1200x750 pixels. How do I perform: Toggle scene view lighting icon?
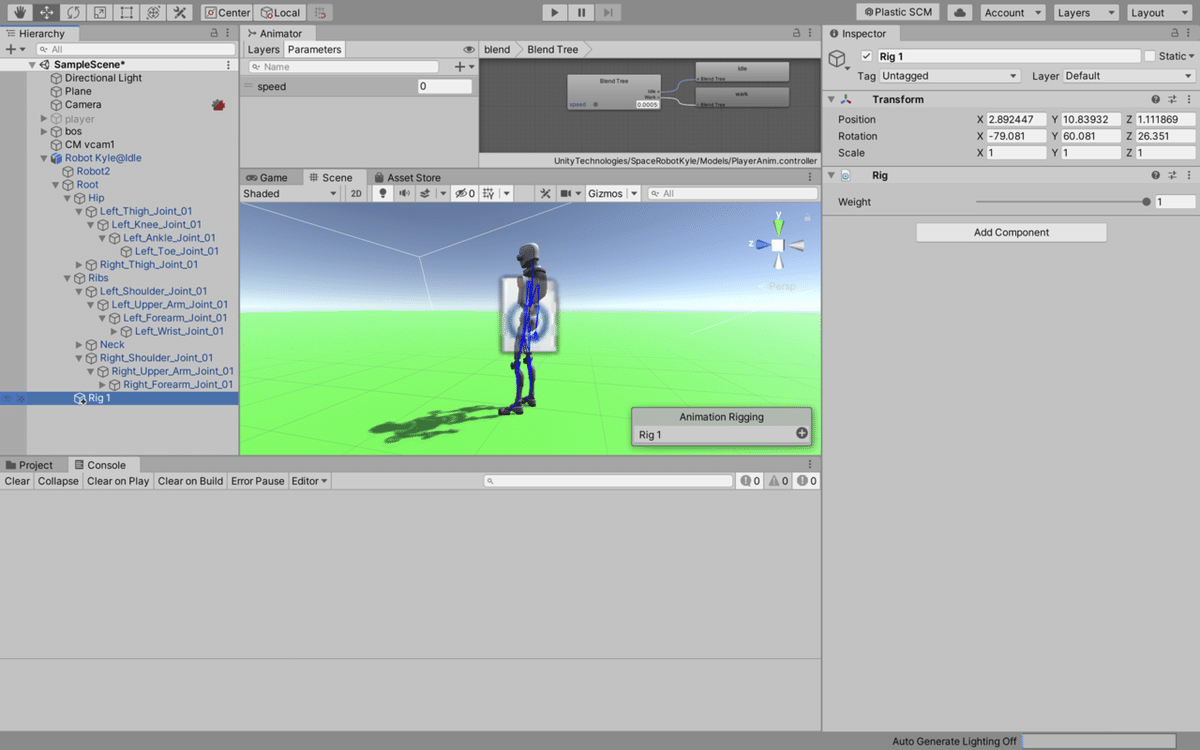coord(382,192)
